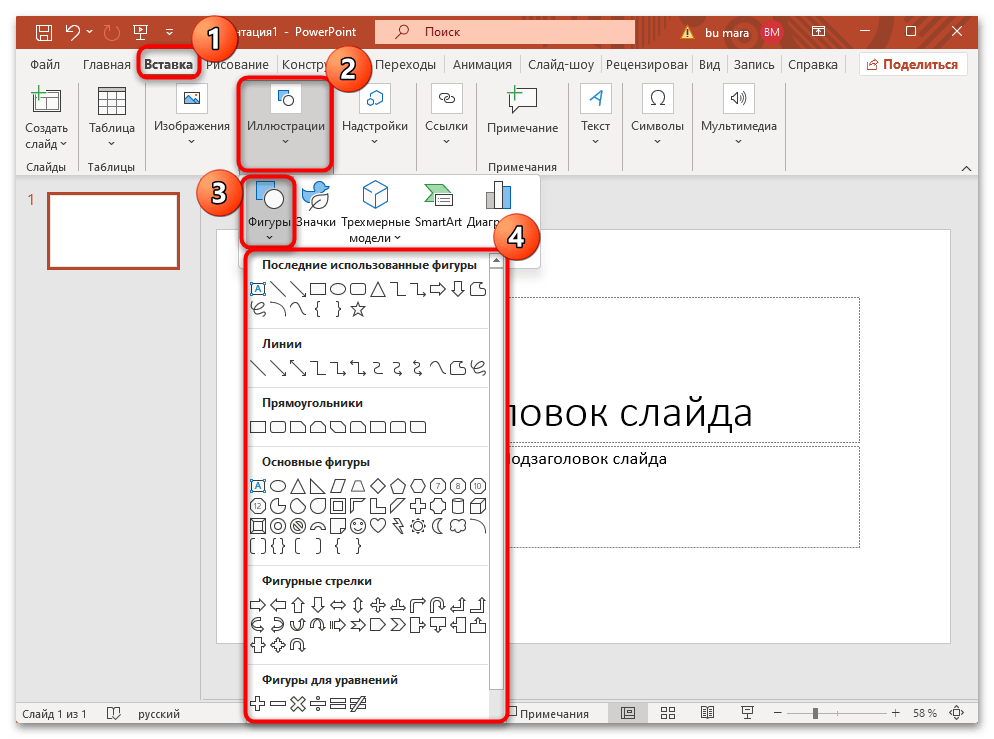The width and height of the screenshot is (994, 739).
Task: Open the Ссылки dropdown
Action: [446, 142]
